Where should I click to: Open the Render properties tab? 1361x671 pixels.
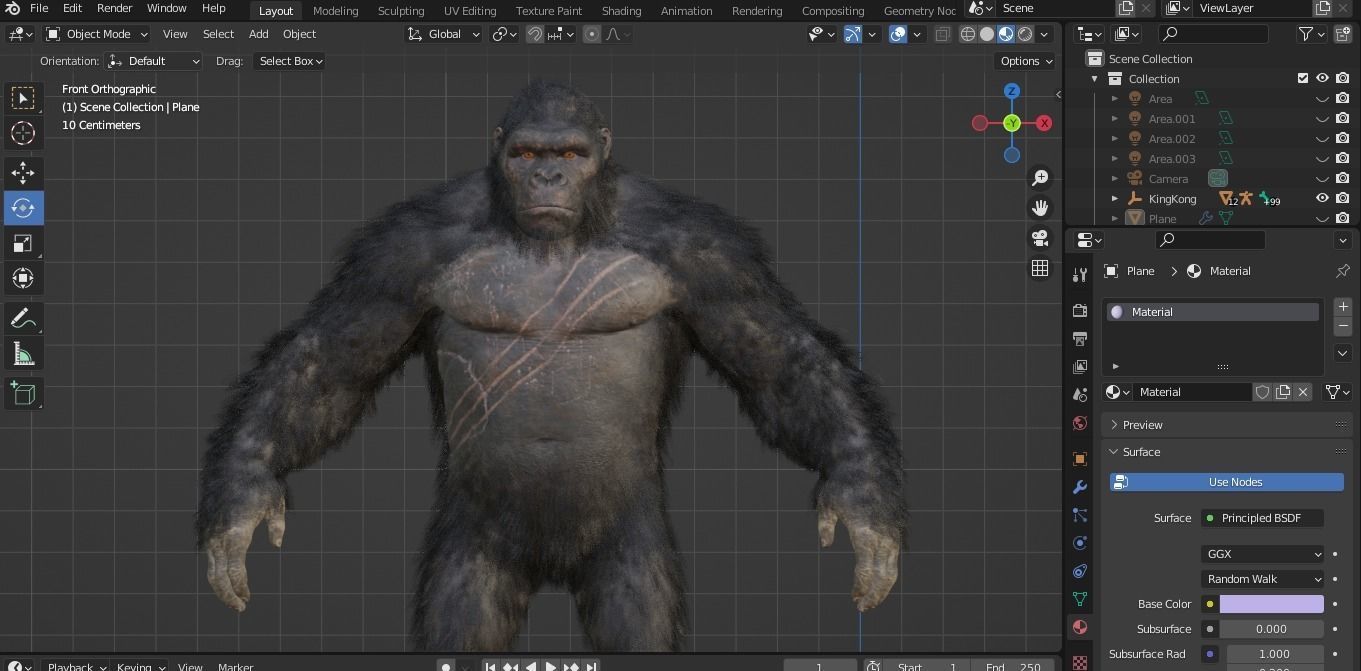coord(1080,310)
